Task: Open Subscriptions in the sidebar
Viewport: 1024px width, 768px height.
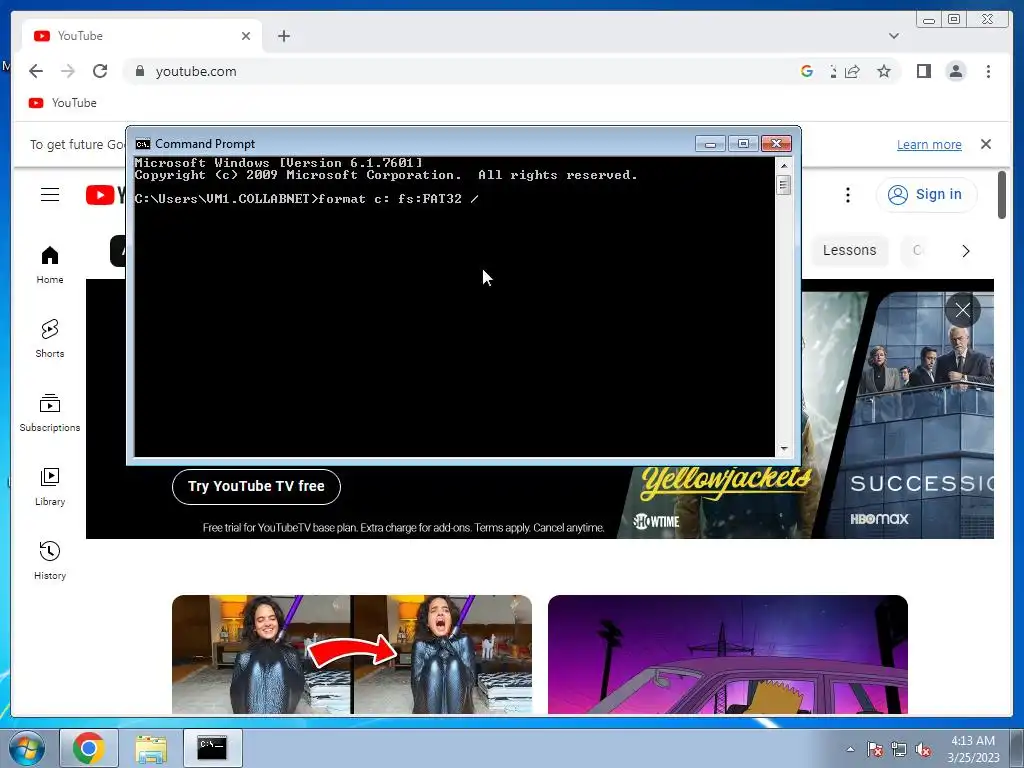Action: click(50, 413)
